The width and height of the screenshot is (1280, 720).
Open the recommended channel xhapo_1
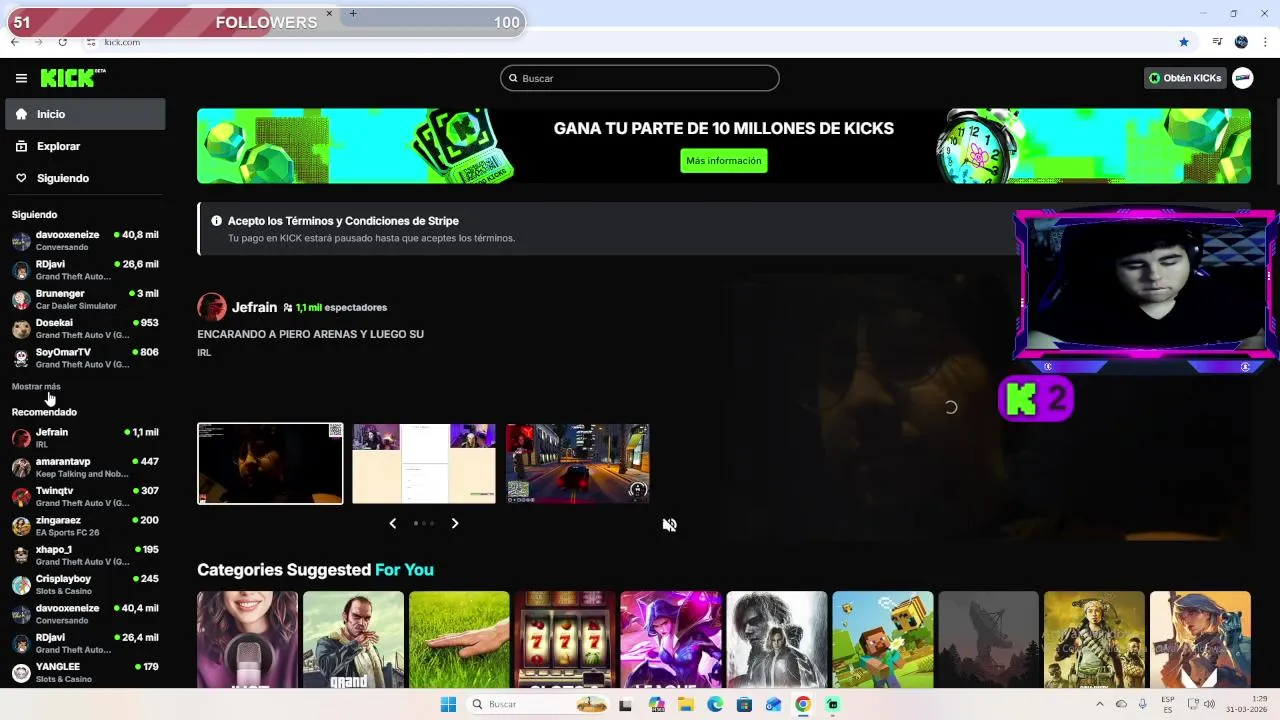[x=85, y=555]
